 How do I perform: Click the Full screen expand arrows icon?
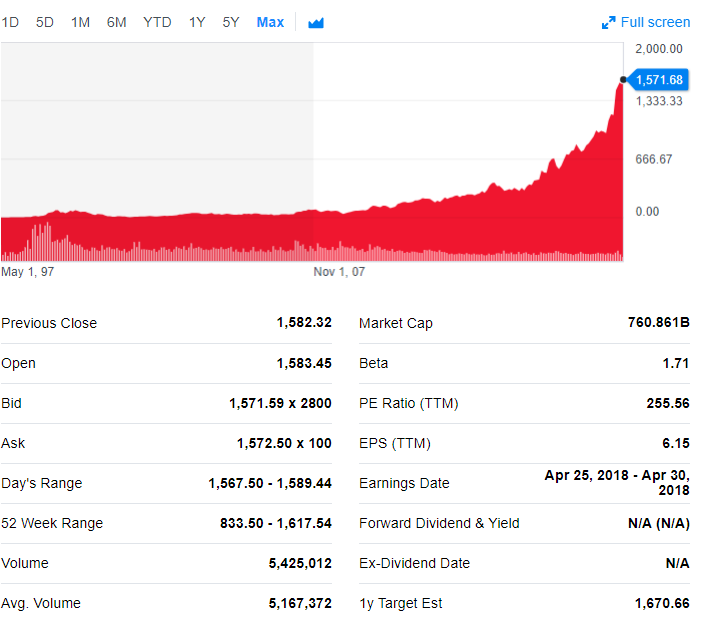(608, 23)
